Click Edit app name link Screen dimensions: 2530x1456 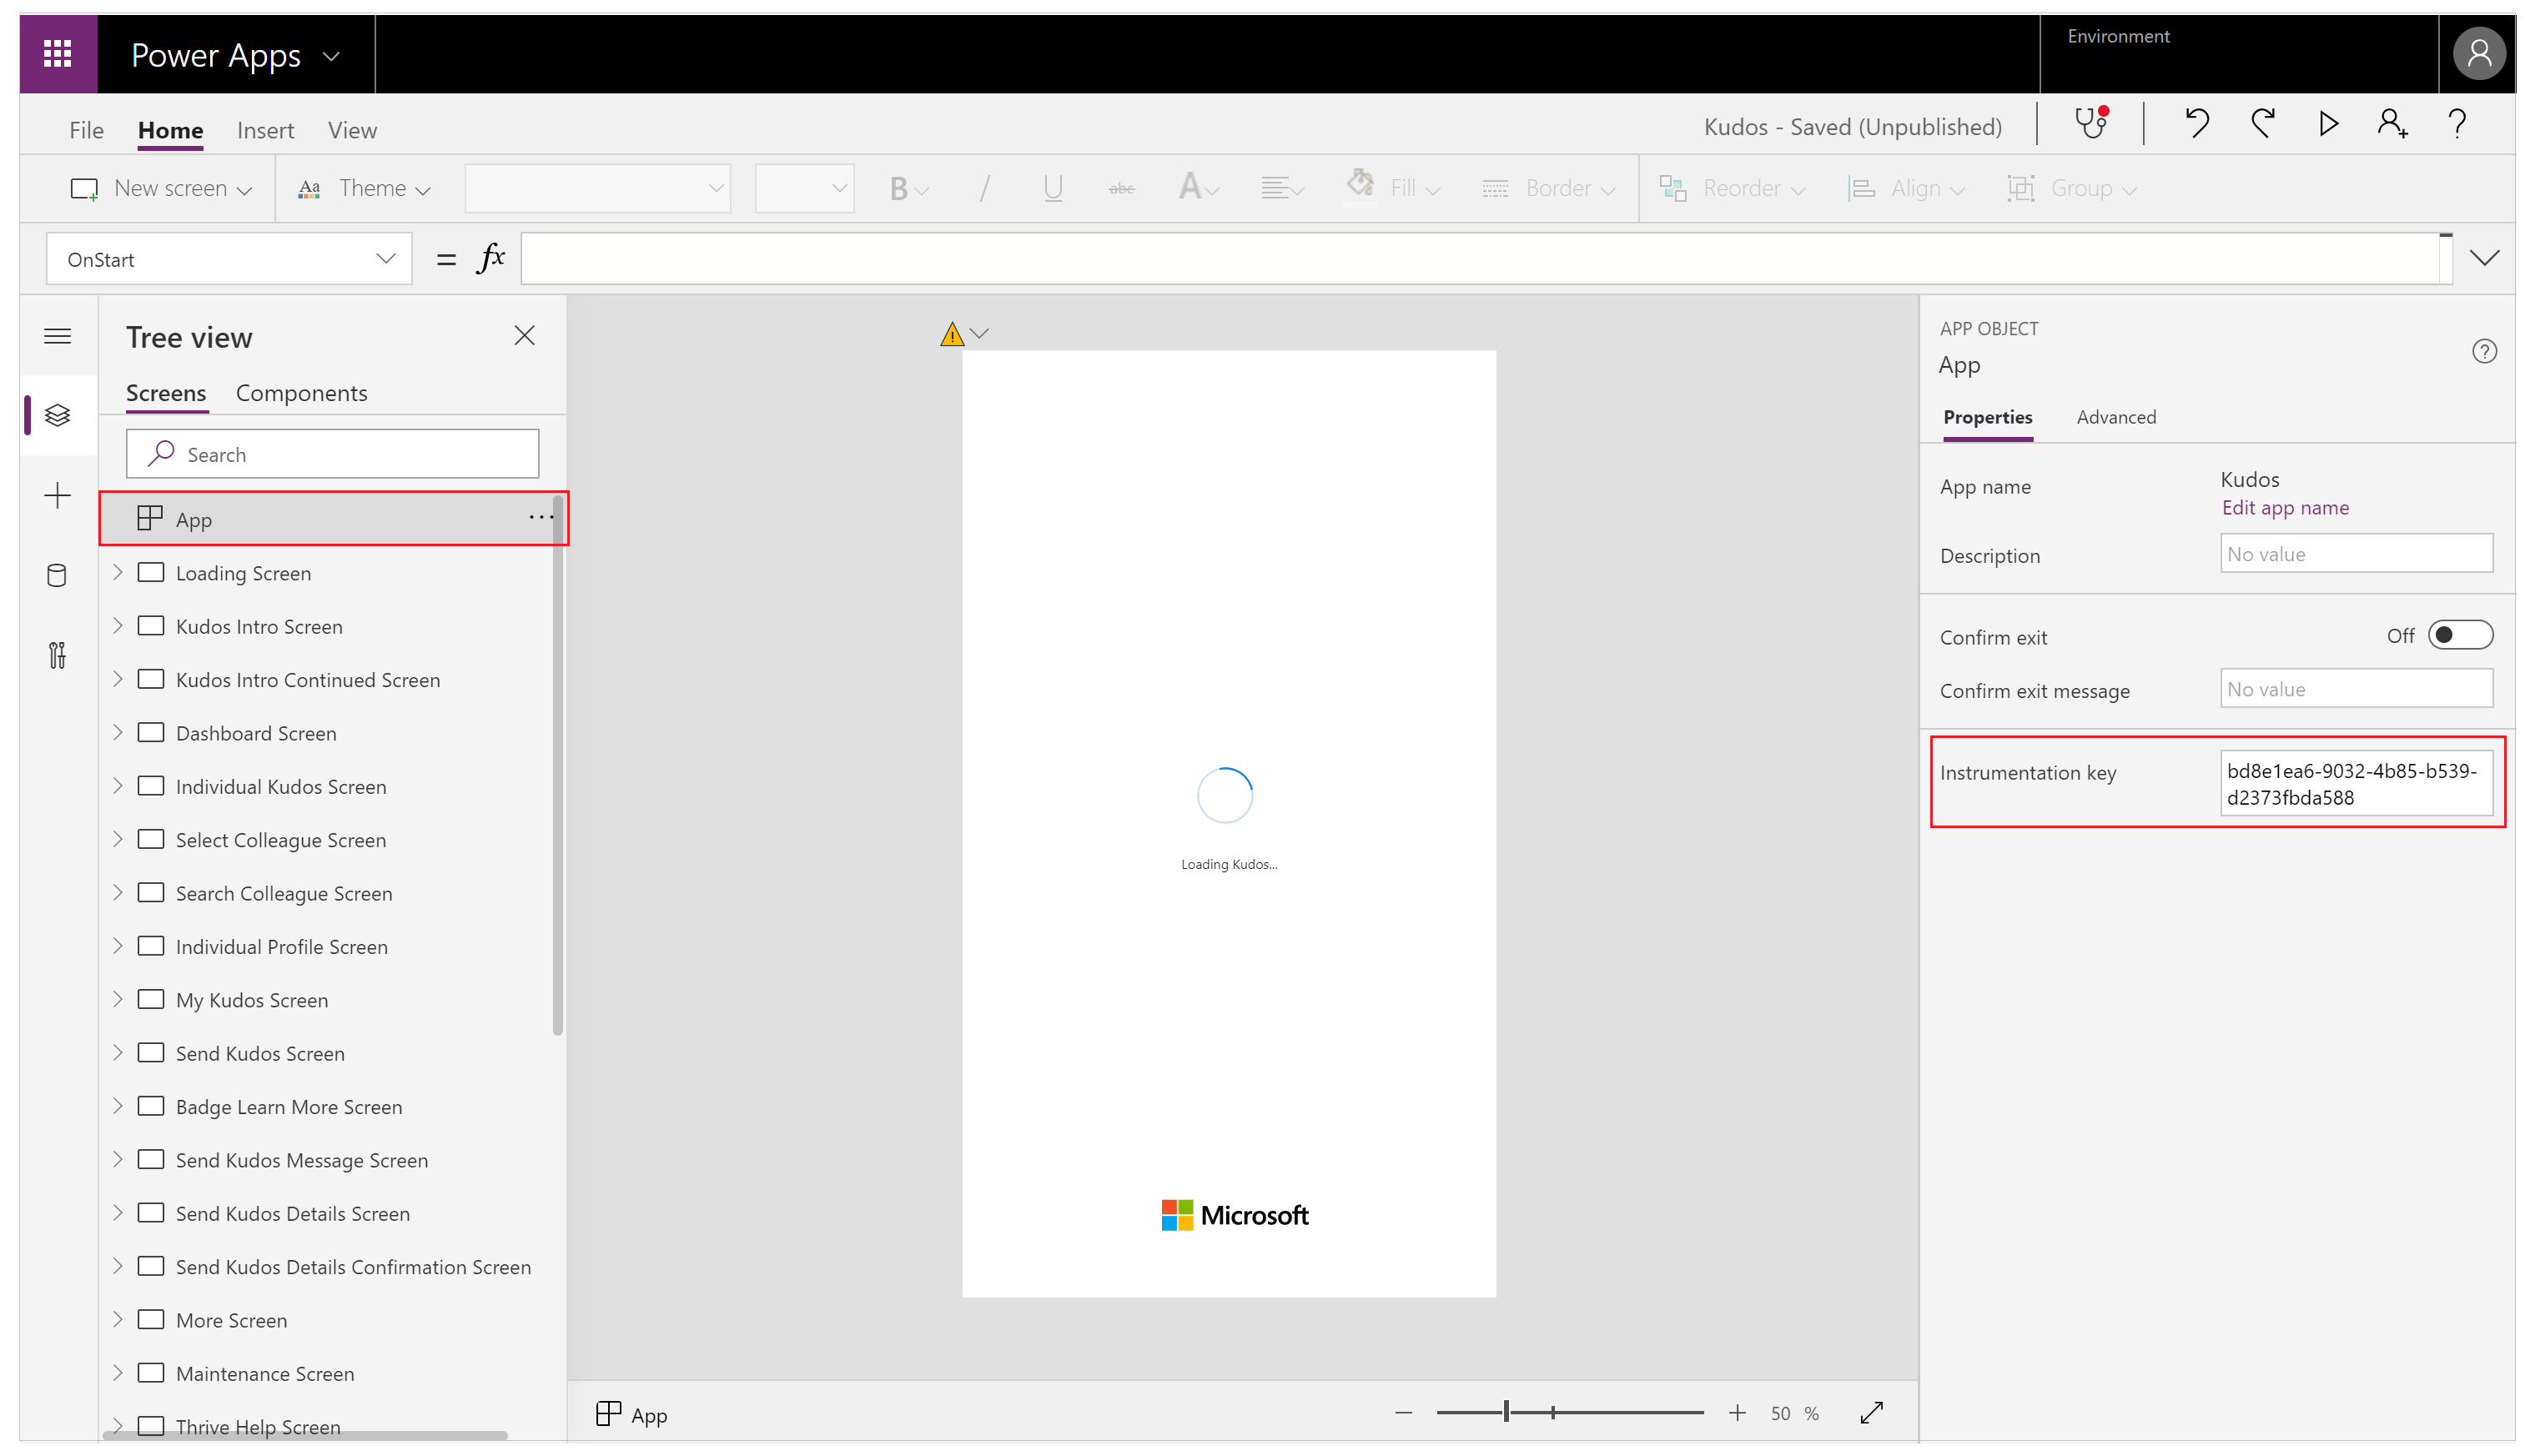coord(2283,507)
